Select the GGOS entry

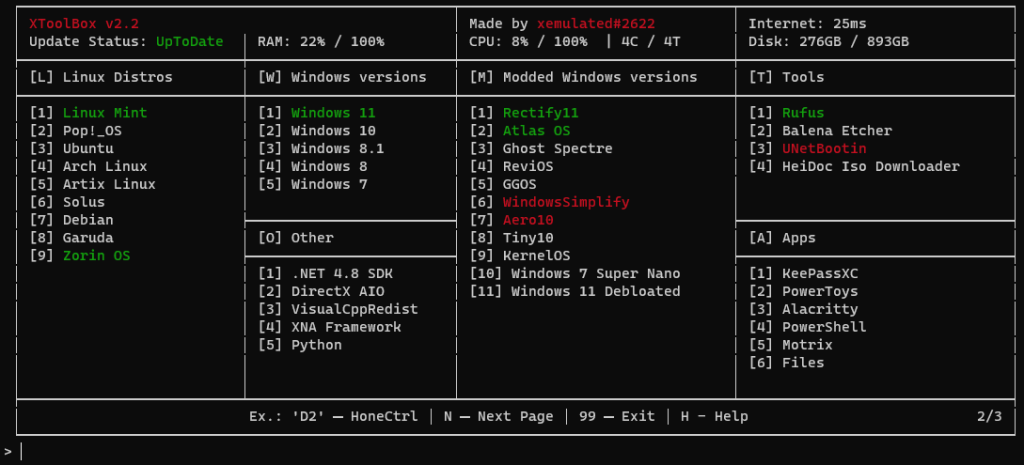[x=502, y=184]
